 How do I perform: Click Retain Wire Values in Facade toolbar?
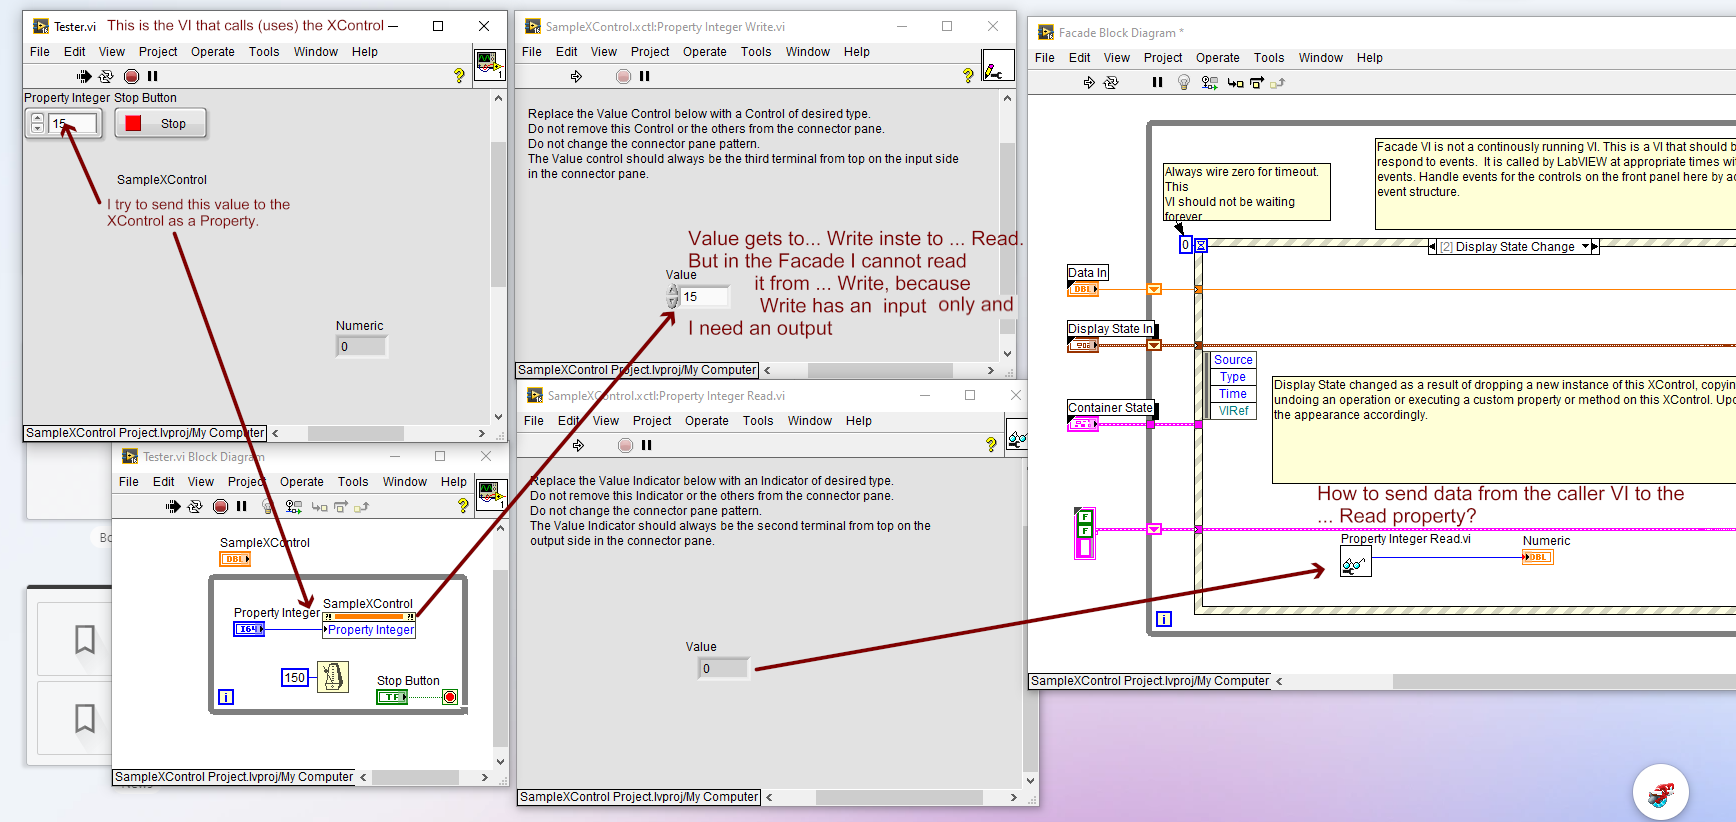pyautogui.click(x=1210, y=83)
